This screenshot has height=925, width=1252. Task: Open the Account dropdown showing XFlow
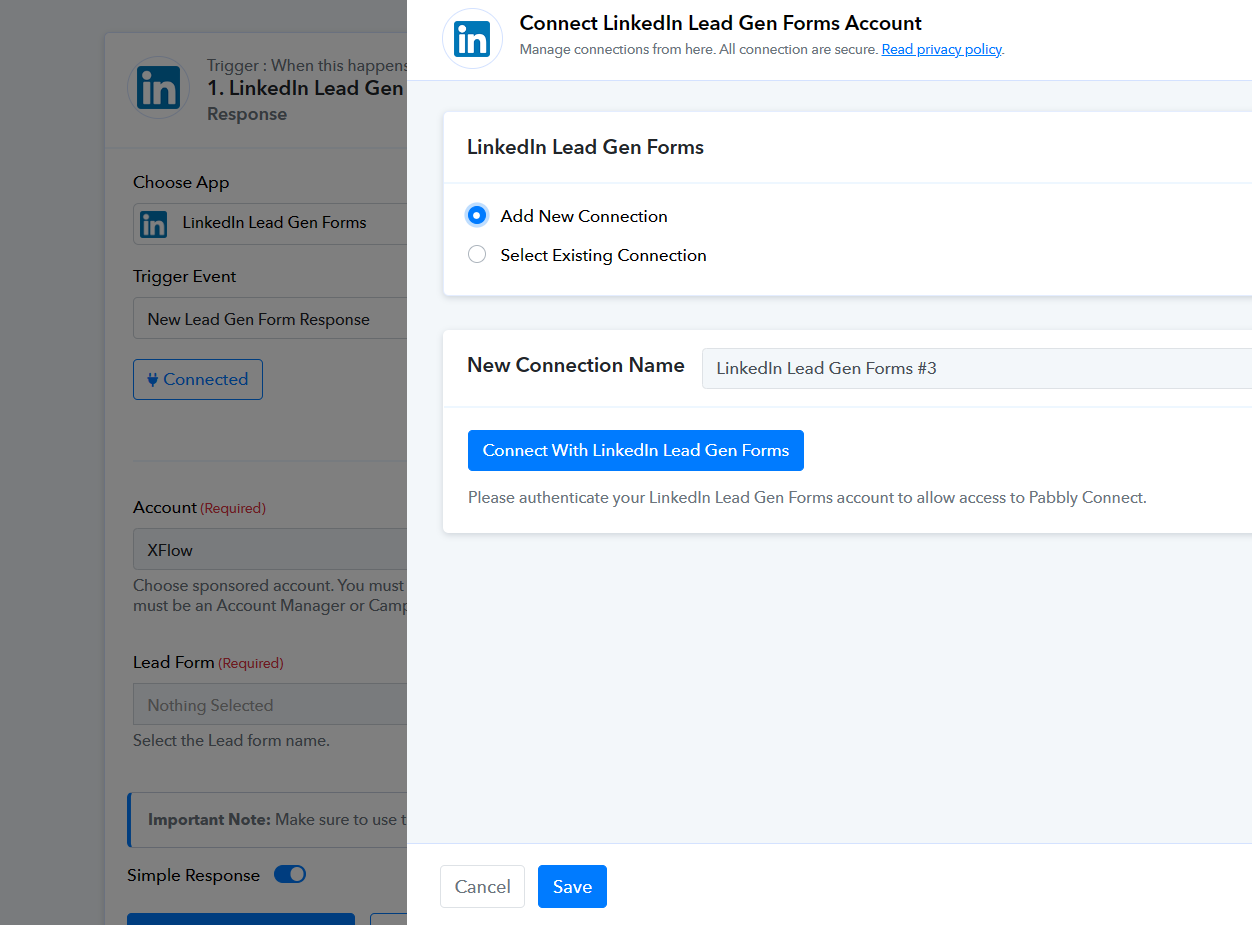pos(270,550)
